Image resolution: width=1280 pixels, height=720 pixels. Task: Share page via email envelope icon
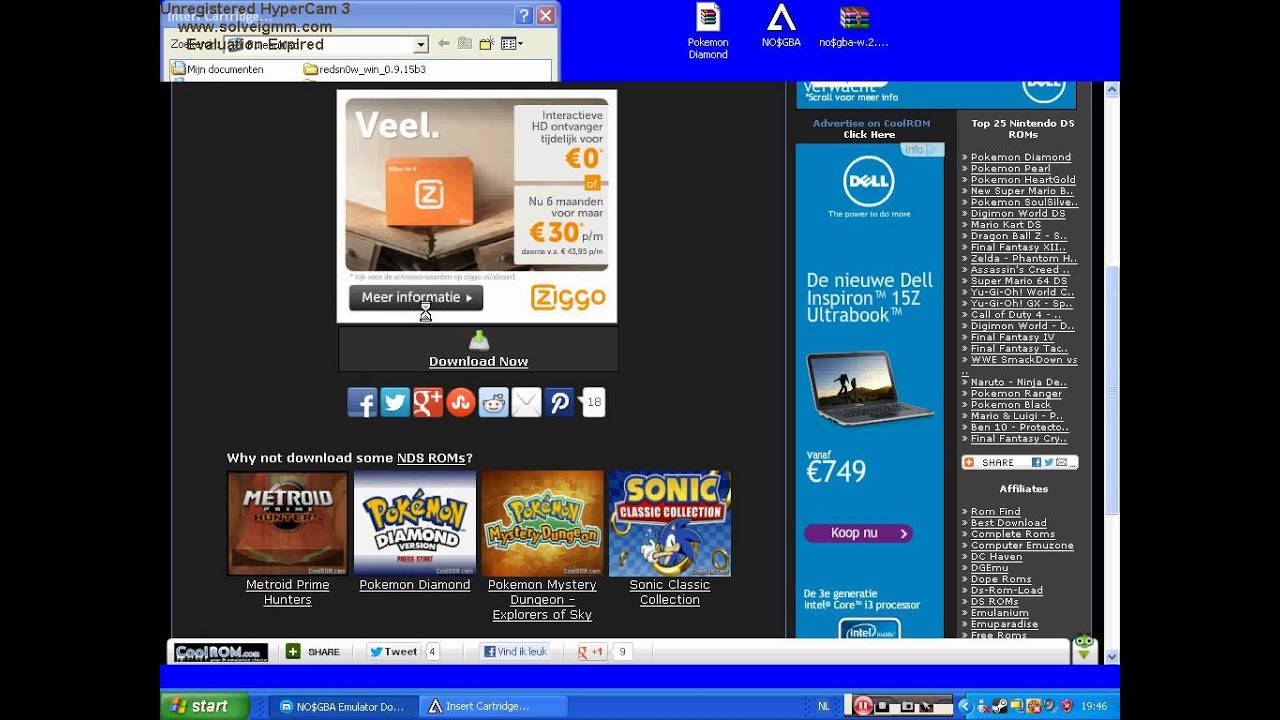click(527, 402)
